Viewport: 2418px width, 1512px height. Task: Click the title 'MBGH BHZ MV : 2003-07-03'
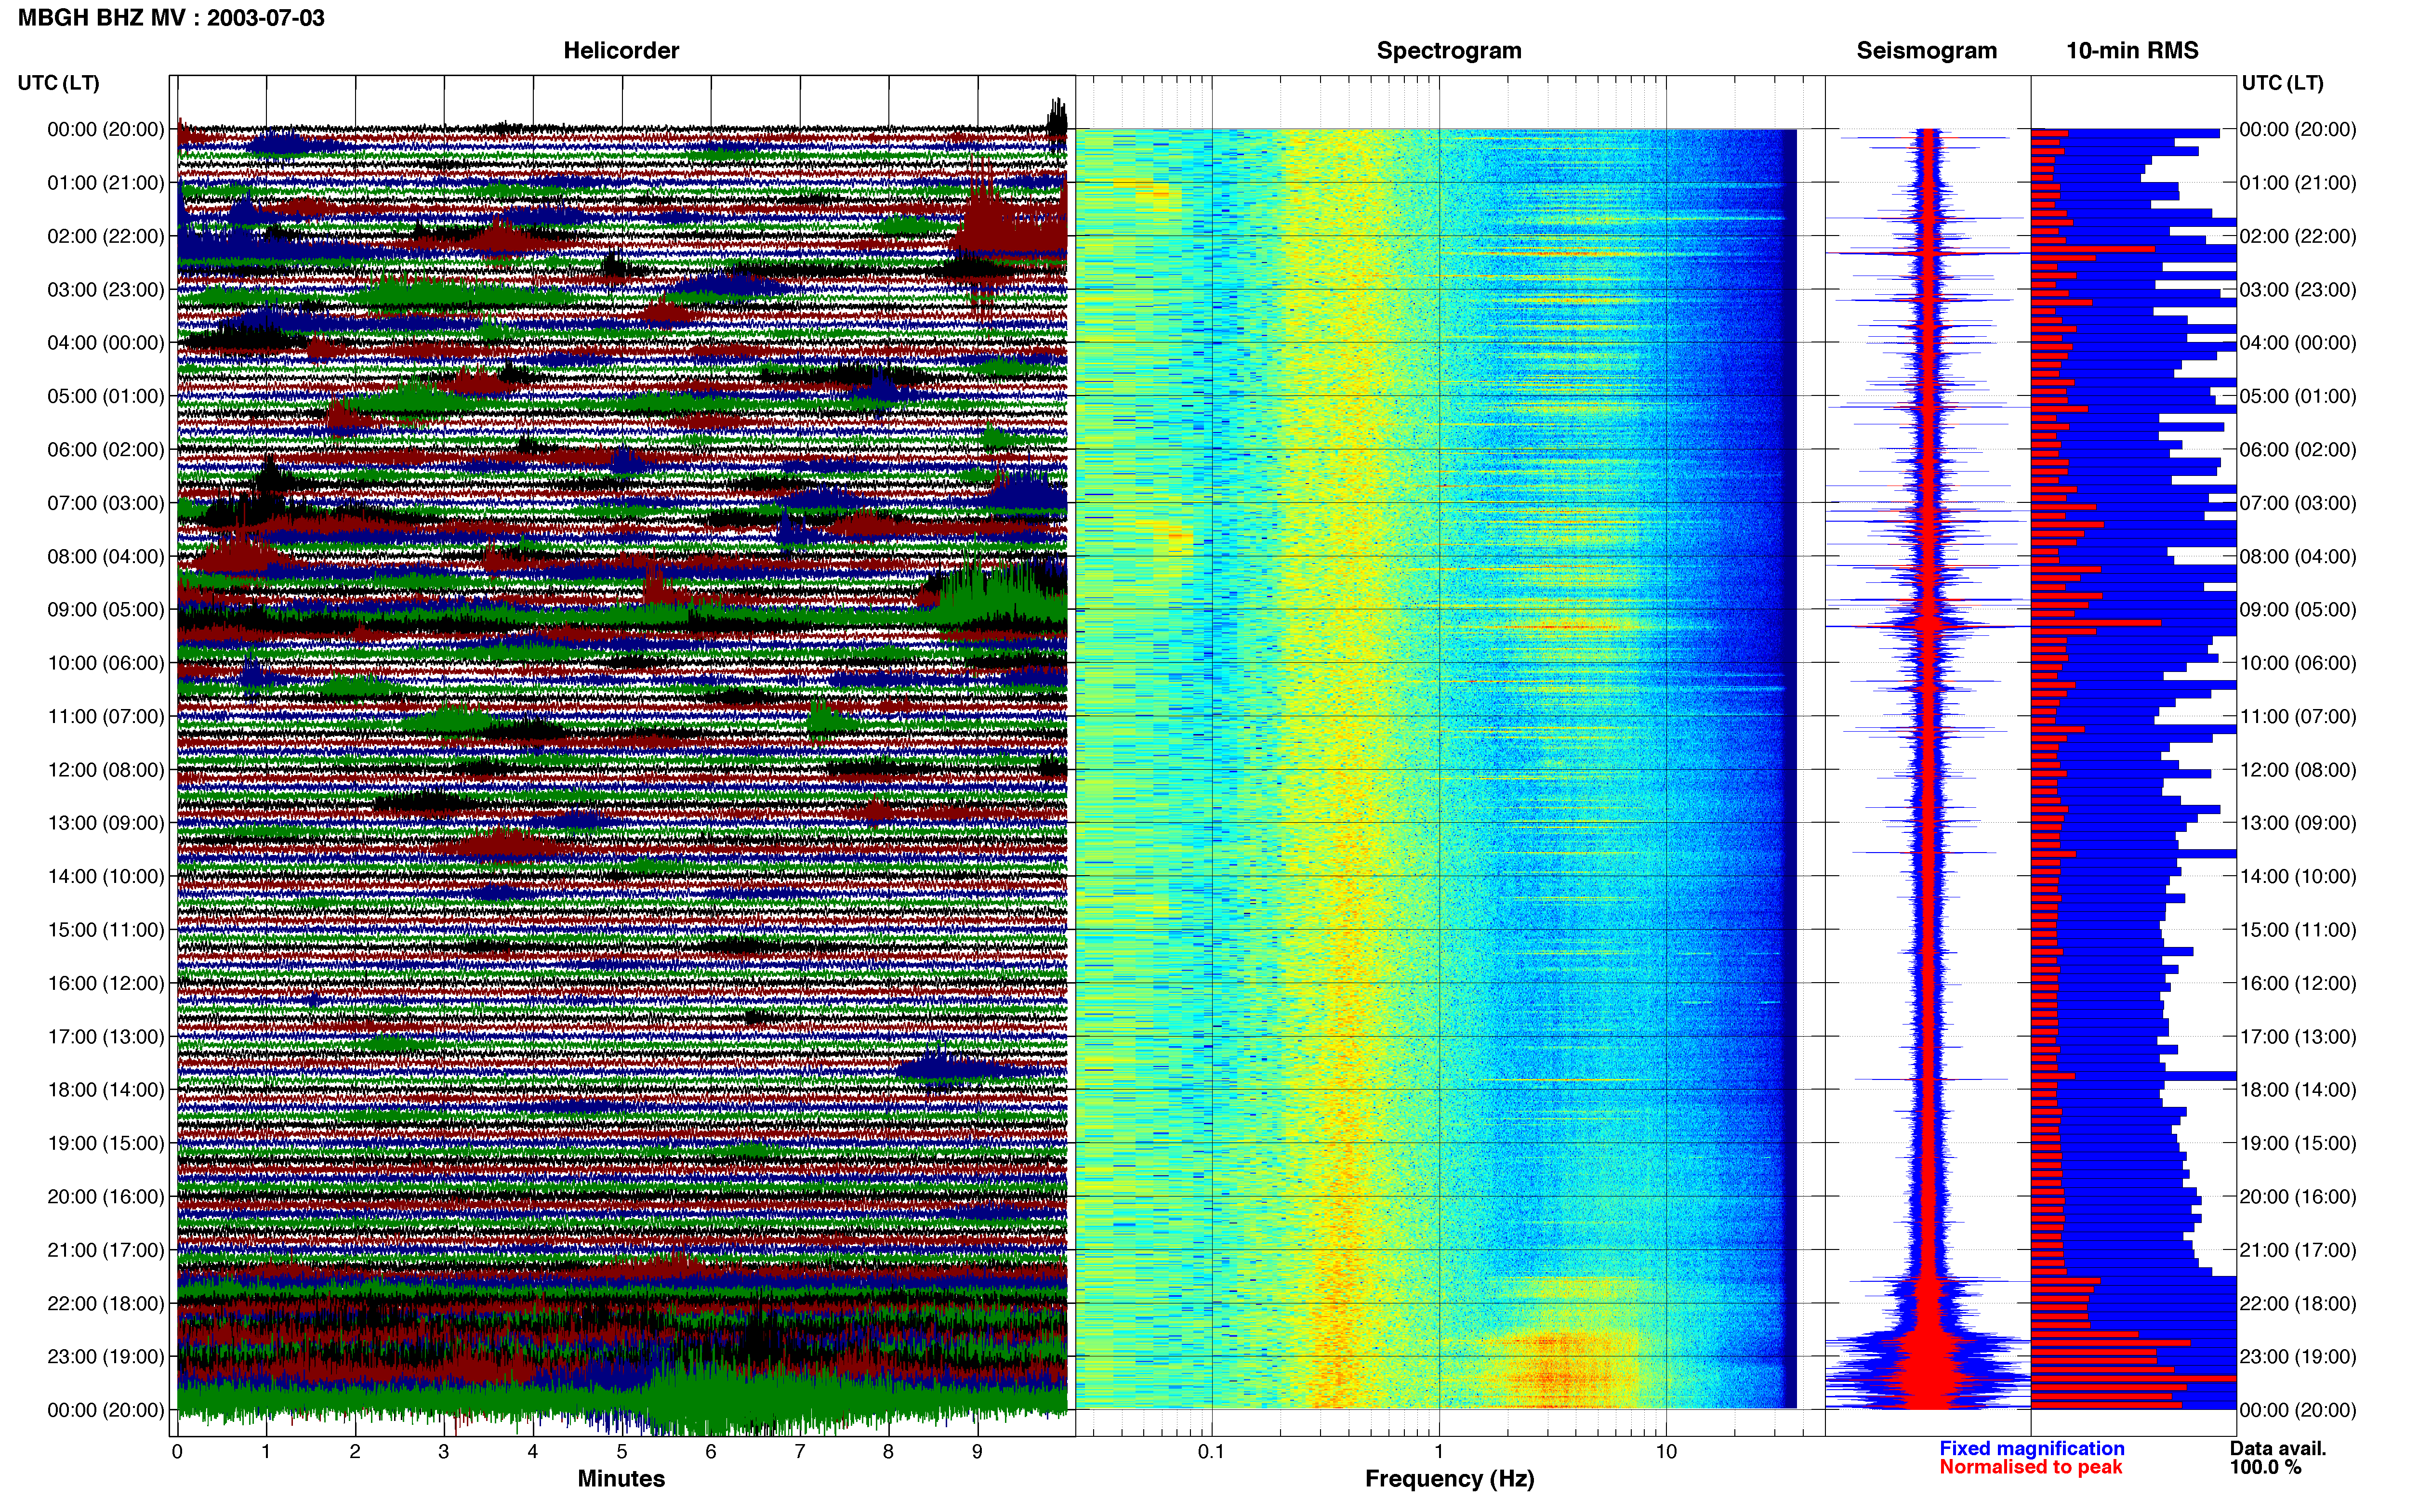point(171,18)
